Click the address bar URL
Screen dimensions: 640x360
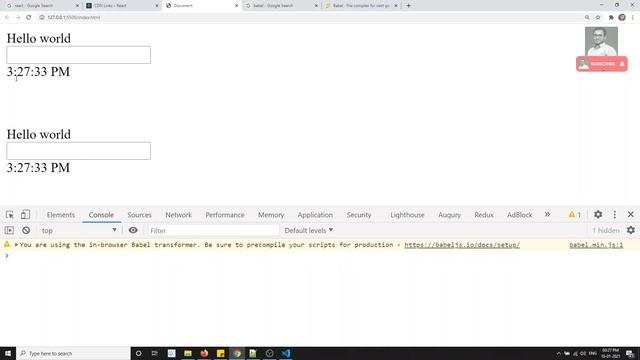73,18
